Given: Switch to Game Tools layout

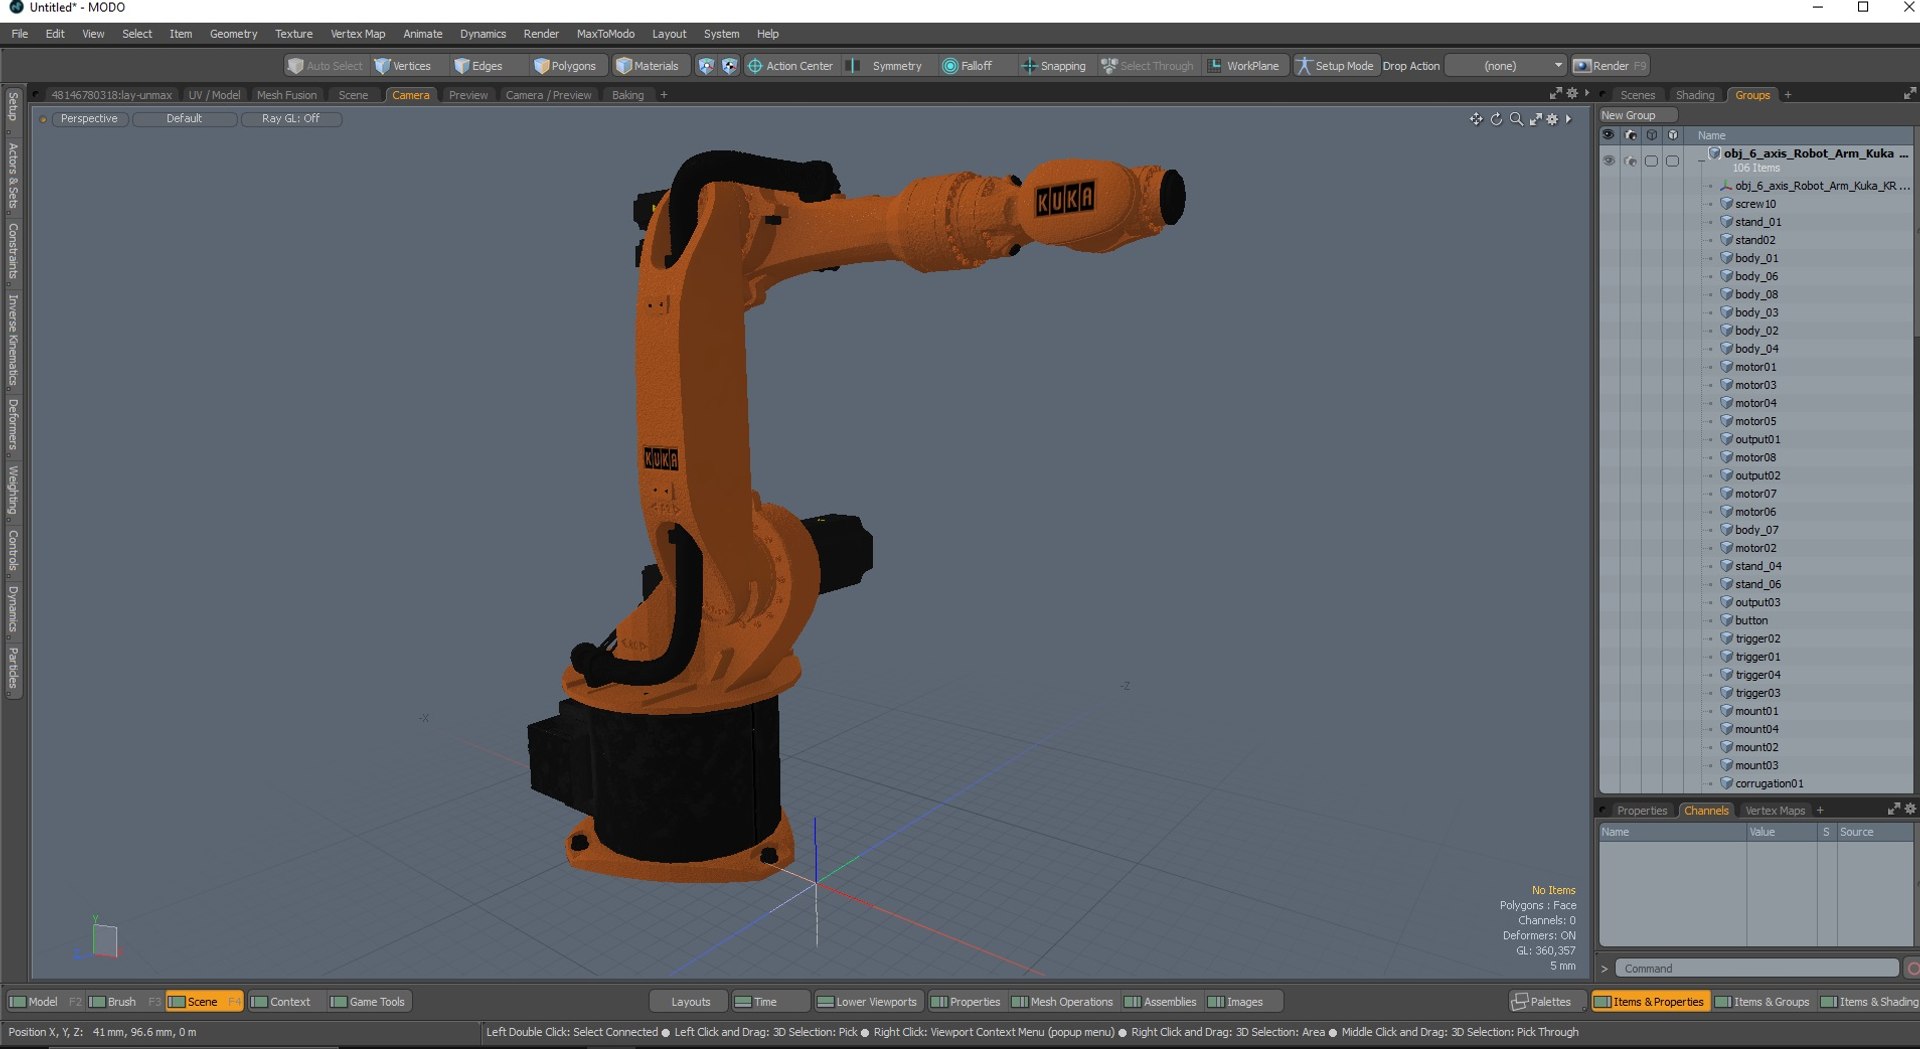Looking at the screenshot, I should [x=368, y=1002].
